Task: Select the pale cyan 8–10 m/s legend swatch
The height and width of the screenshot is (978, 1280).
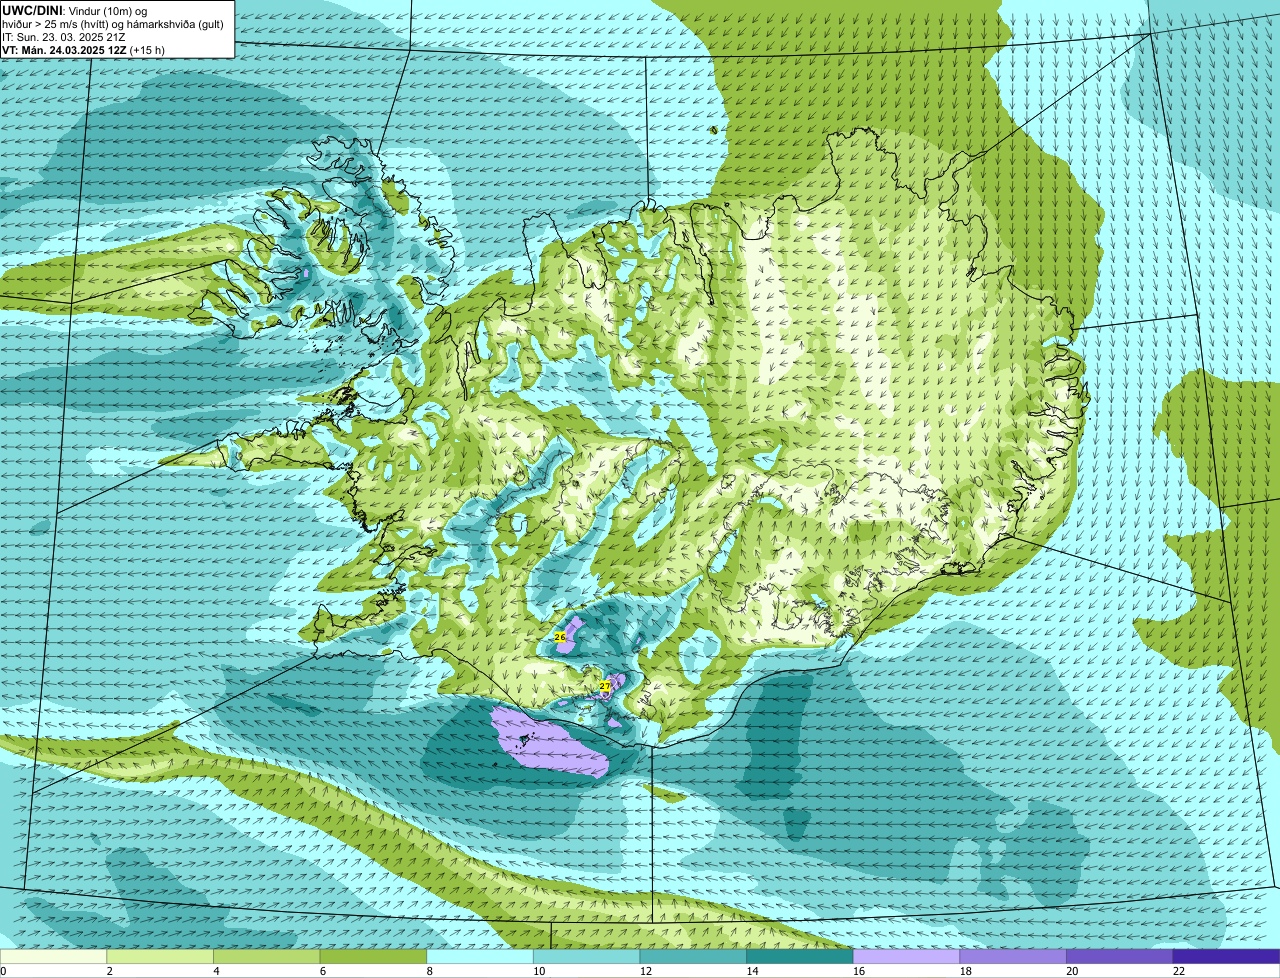Action: click(x=480, y=956)
